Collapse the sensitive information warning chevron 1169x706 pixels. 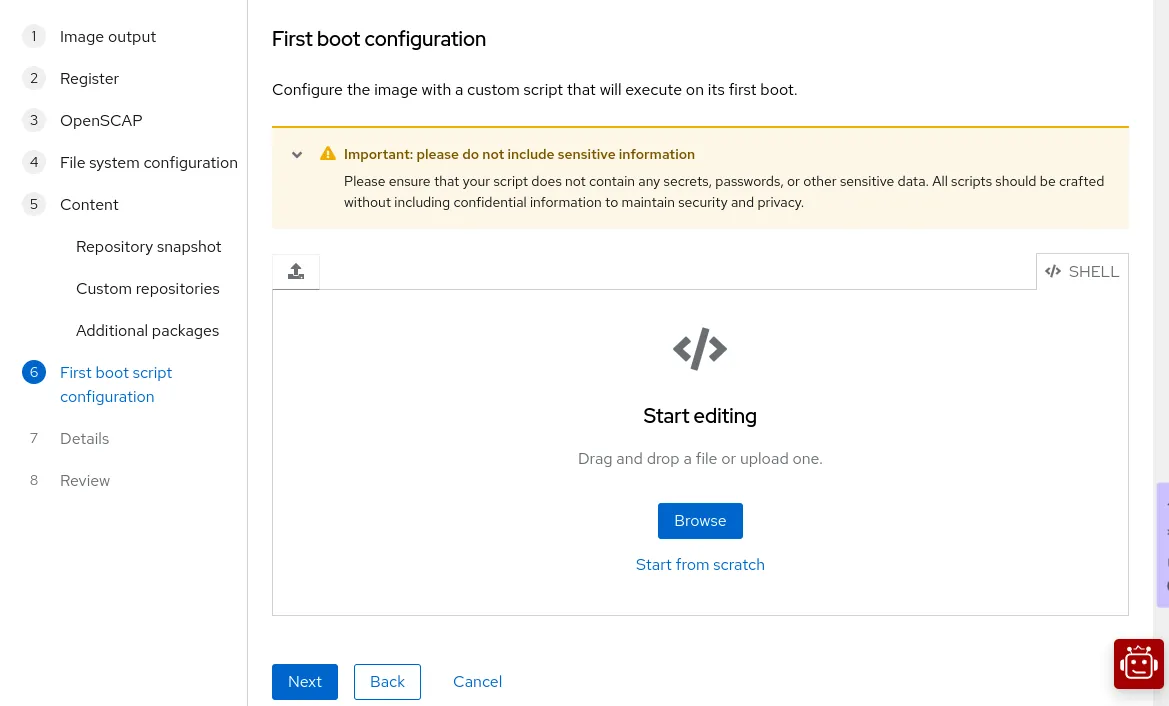(297, 155)
